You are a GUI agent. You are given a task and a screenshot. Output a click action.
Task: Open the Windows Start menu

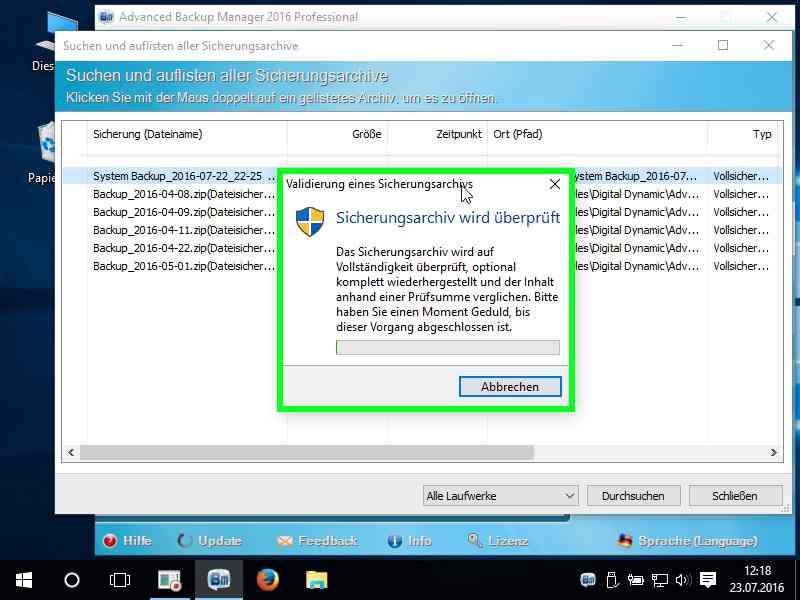click(23, 580)
